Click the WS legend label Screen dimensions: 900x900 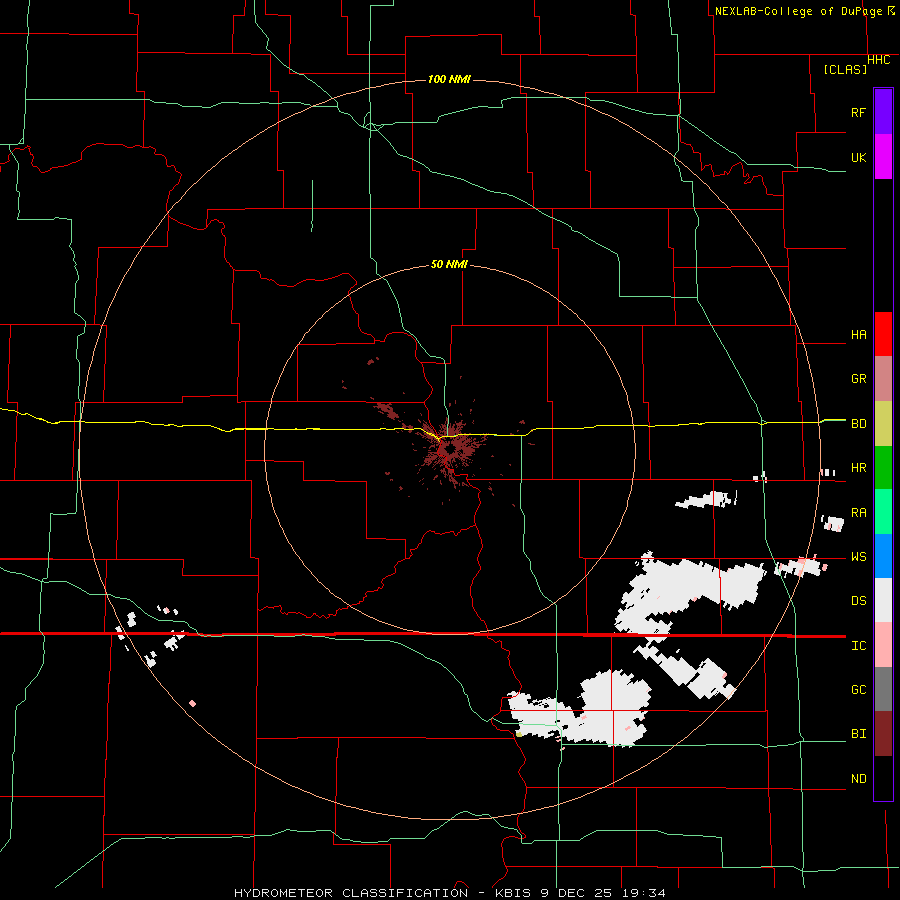click(x=858, y=557)
